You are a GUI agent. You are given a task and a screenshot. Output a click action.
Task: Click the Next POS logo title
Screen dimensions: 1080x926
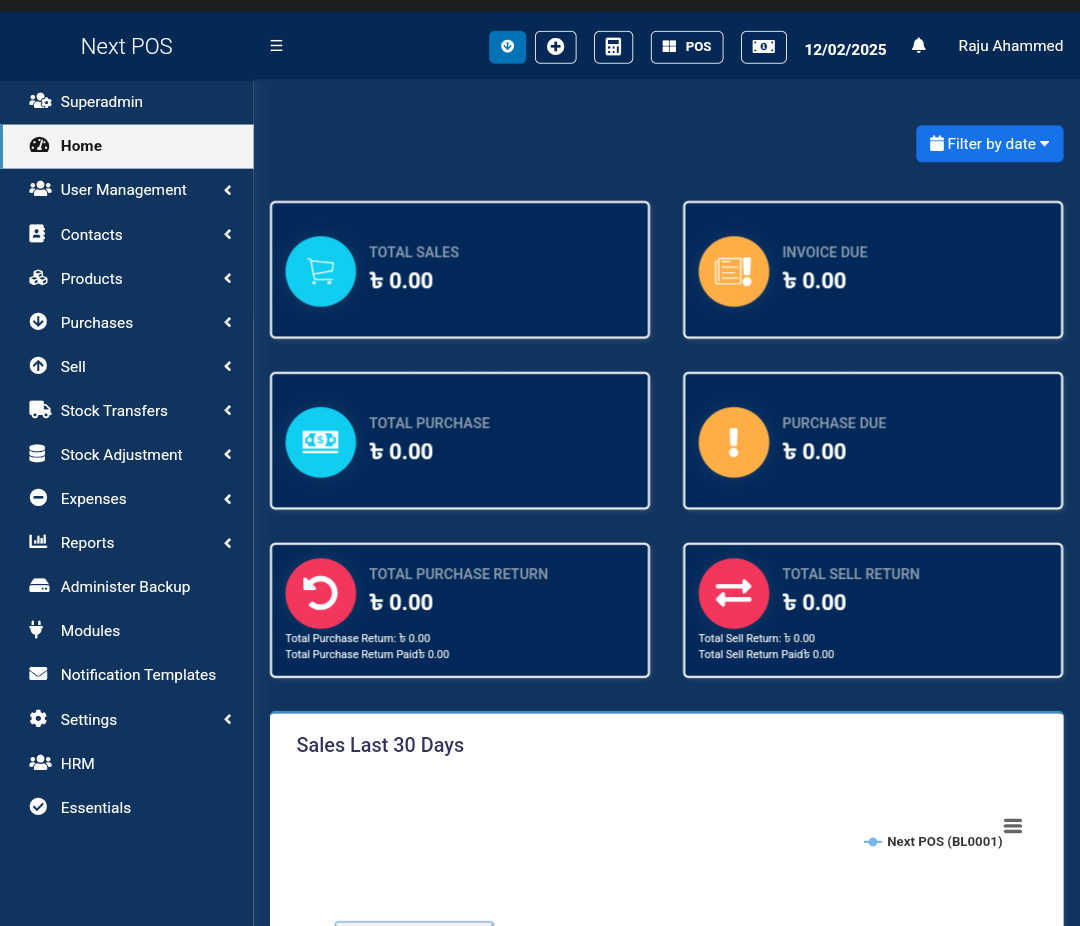(126, 47)
